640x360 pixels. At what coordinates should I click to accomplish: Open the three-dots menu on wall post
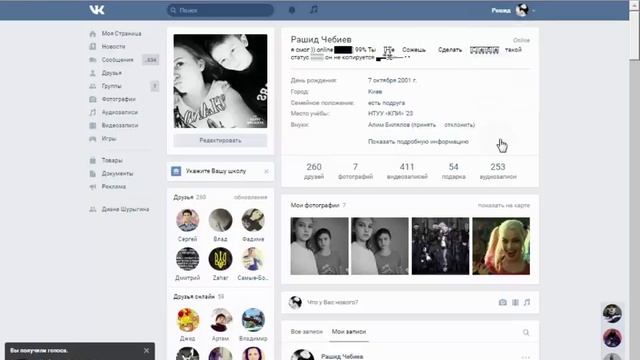tap(525, 357)
